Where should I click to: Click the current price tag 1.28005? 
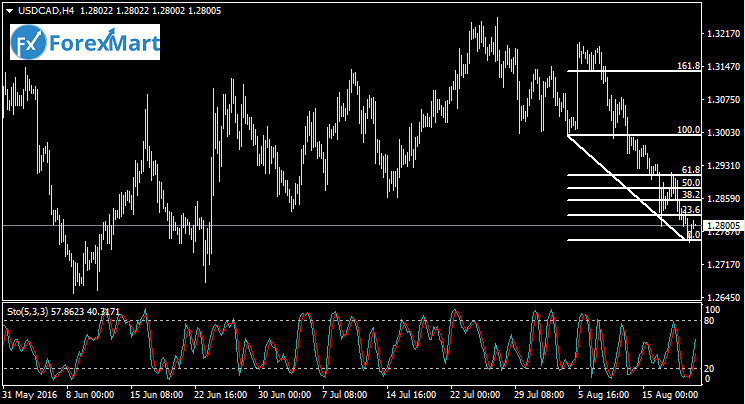(x=723, y=226)
